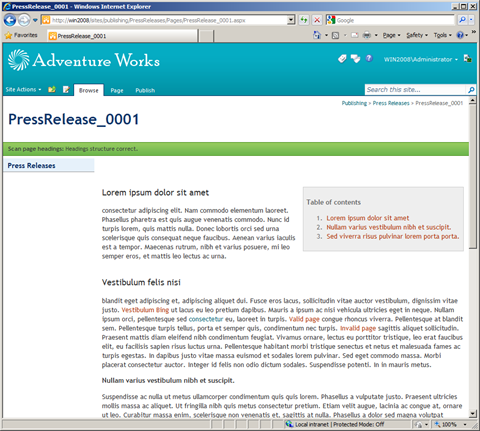Expand more command bar items chevron

pyautogui.click(x=473, y=32)
